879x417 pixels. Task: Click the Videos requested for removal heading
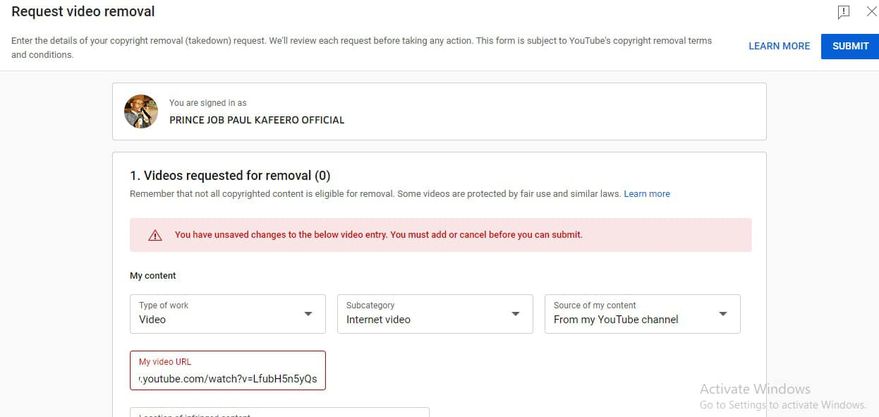tap(230, 175)
